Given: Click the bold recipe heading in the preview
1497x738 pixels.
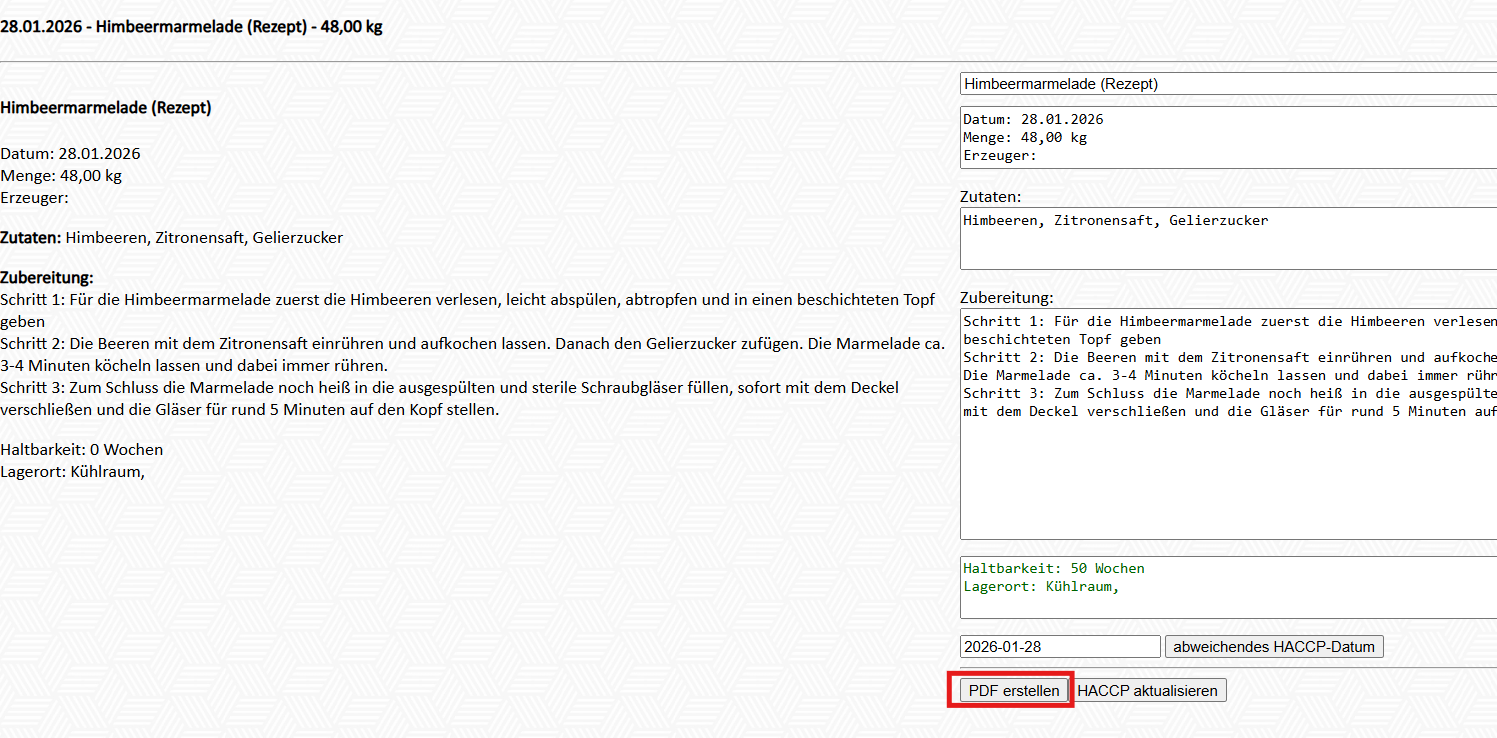Looking at the screenshot, I should pos(106,108).
